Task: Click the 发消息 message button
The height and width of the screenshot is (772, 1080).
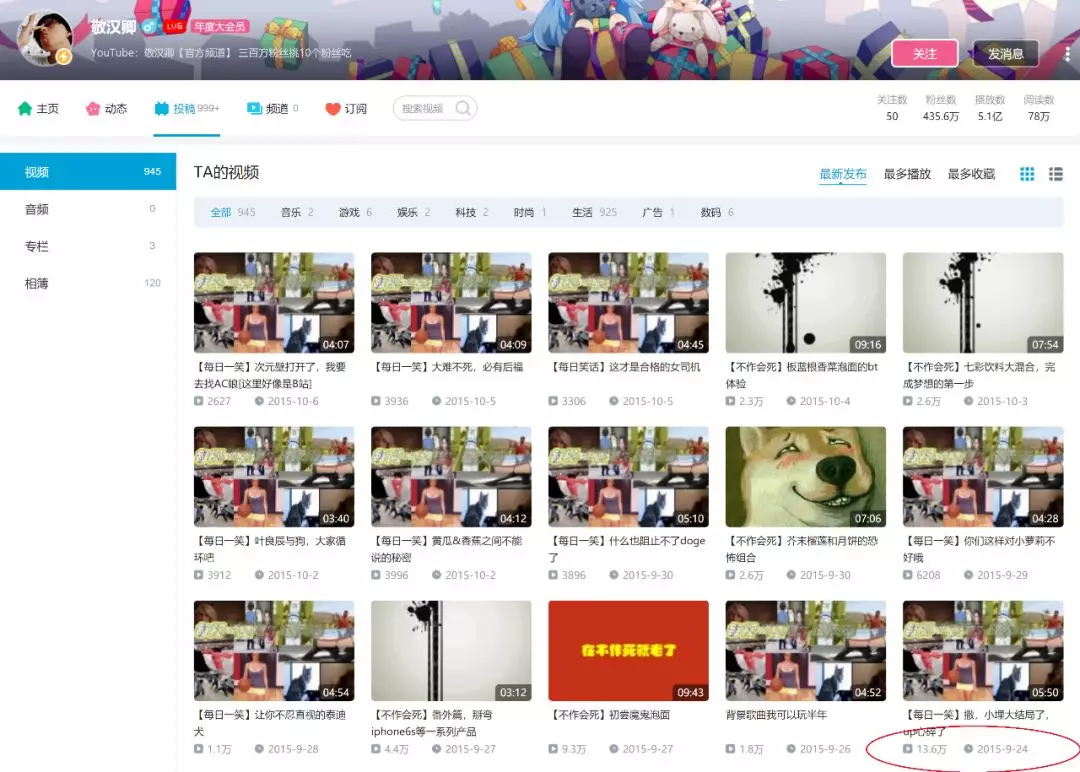Action: pyautogui.click(x=1005, y=54)
